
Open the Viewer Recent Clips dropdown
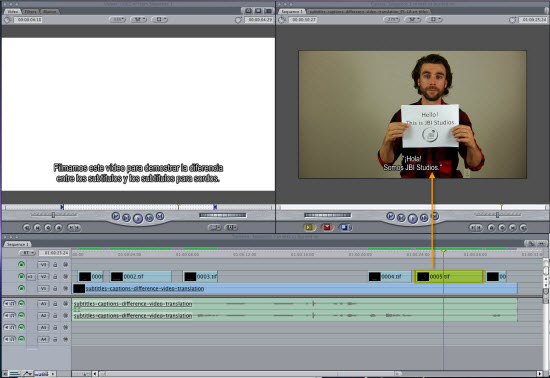(x=214, y=228)
